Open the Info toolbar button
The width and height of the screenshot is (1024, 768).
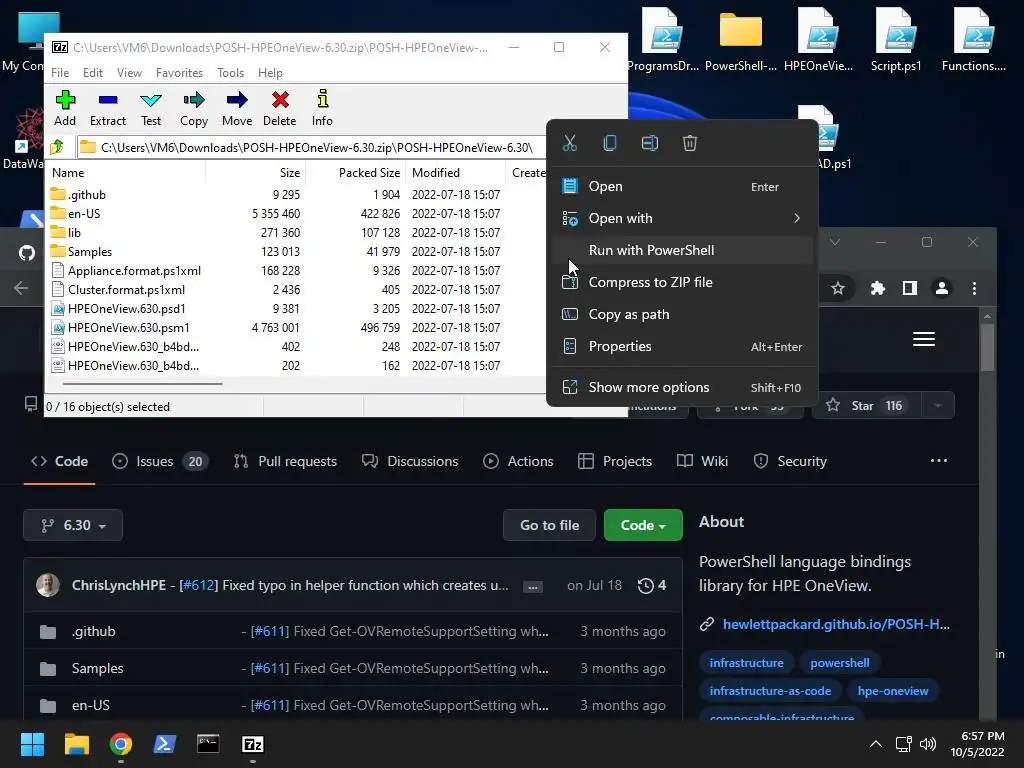click(x=322, y=108)
